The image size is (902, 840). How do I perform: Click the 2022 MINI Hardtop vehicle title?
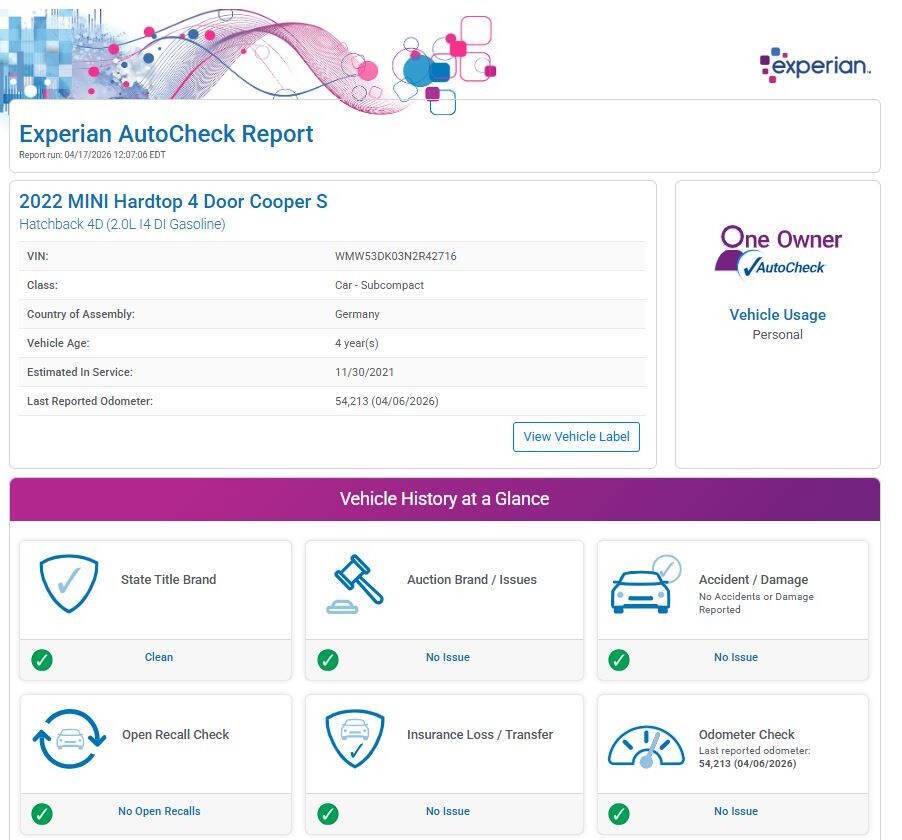click(x=173, y=202)
